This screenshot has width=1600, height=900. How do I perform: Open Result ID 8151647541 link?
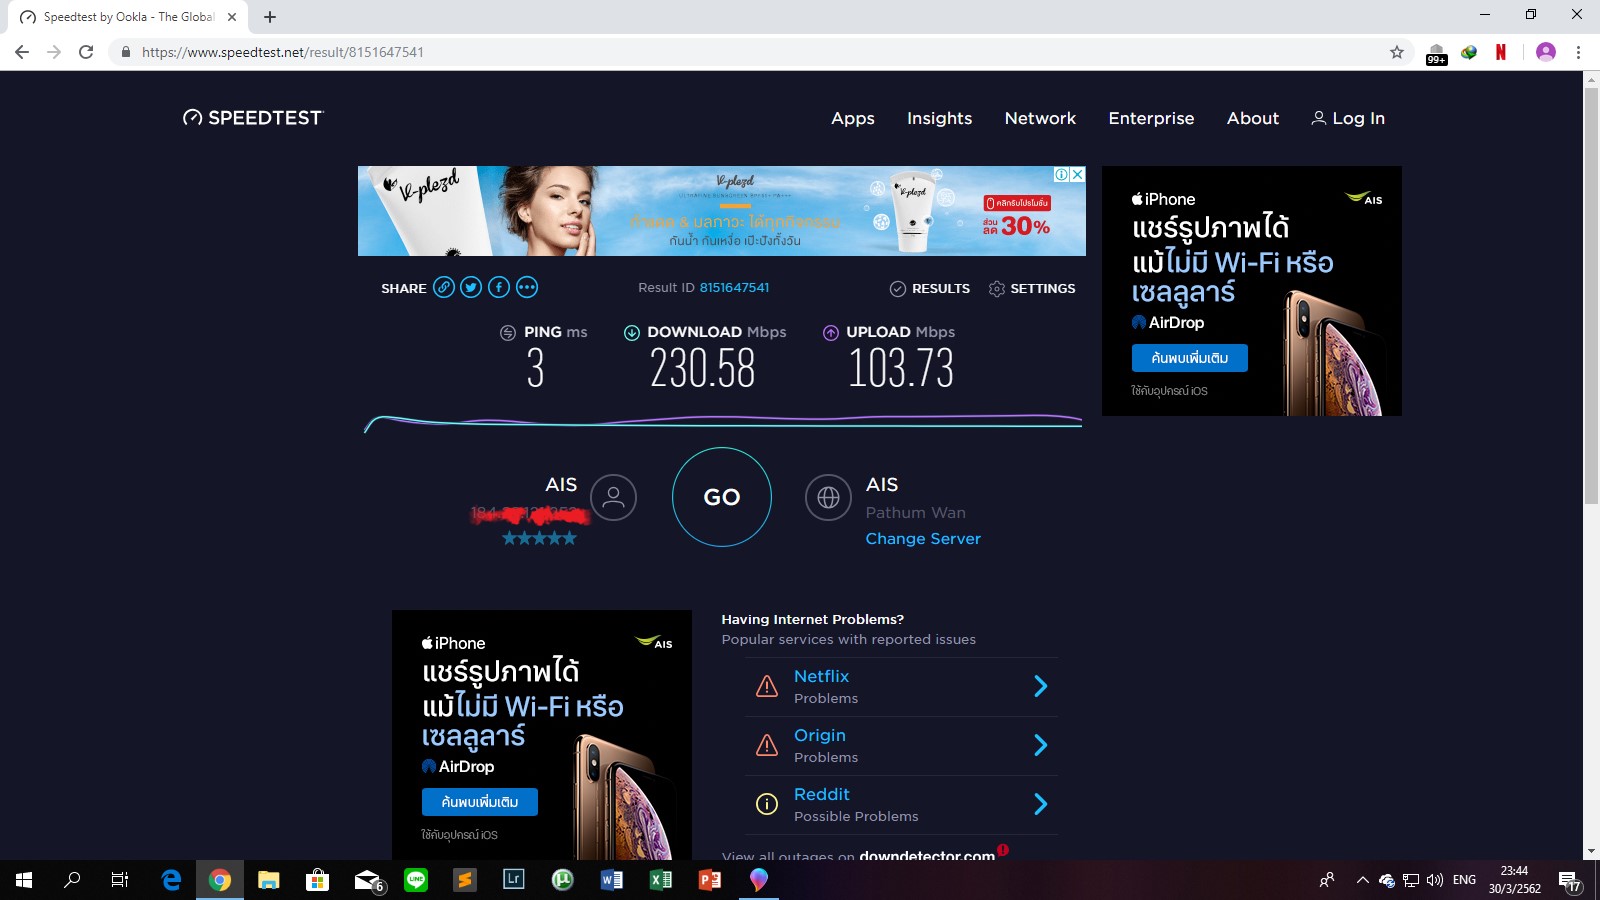coord(734,287)
